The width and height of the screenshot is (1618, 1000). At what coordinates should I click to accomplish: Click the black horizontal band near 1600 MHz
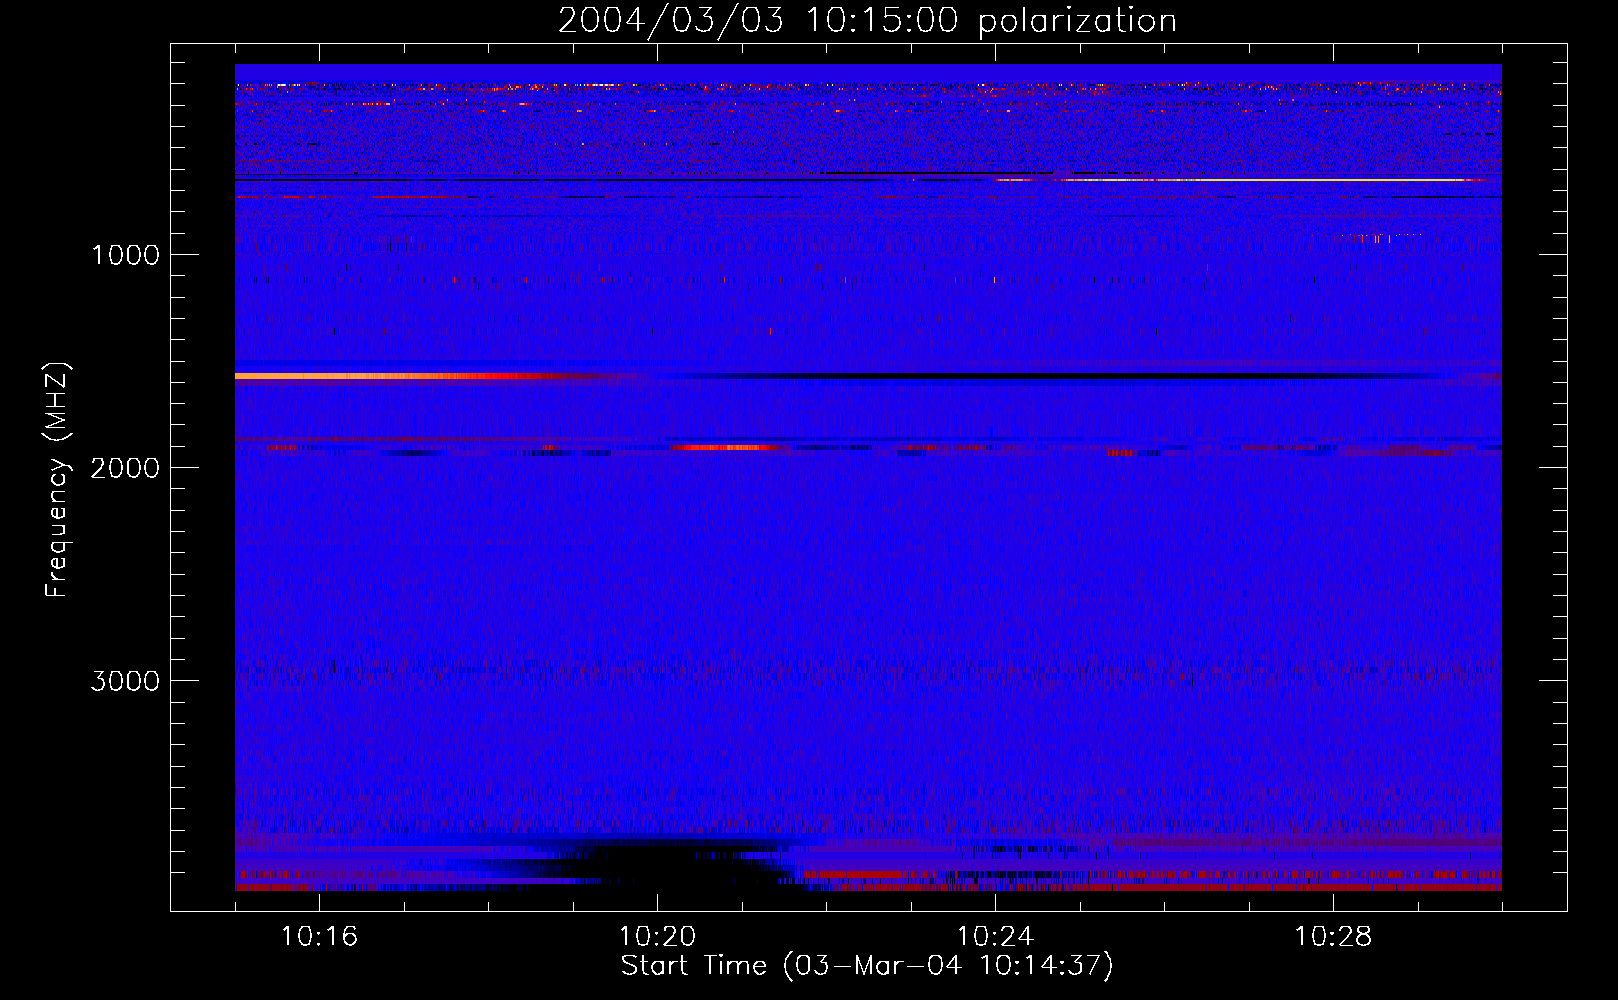point(1050,377)
